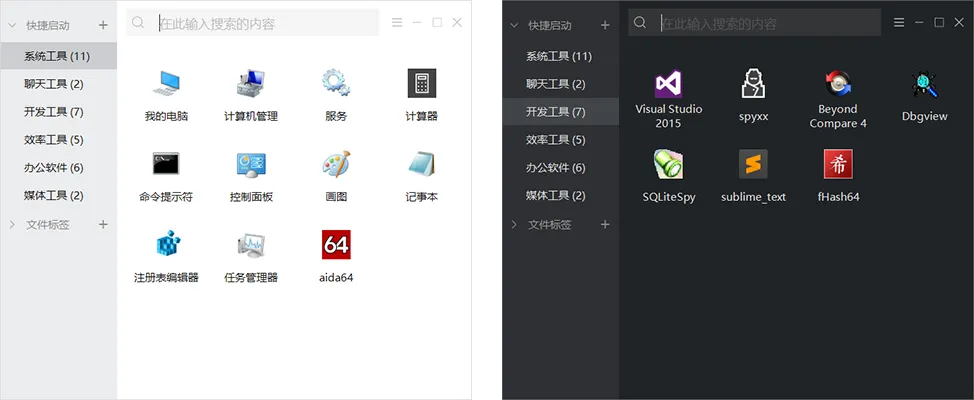This screenshot has width=974, height=400.
Task: Launch Beyond Compare 4 icon
Action: click(838, 83)
